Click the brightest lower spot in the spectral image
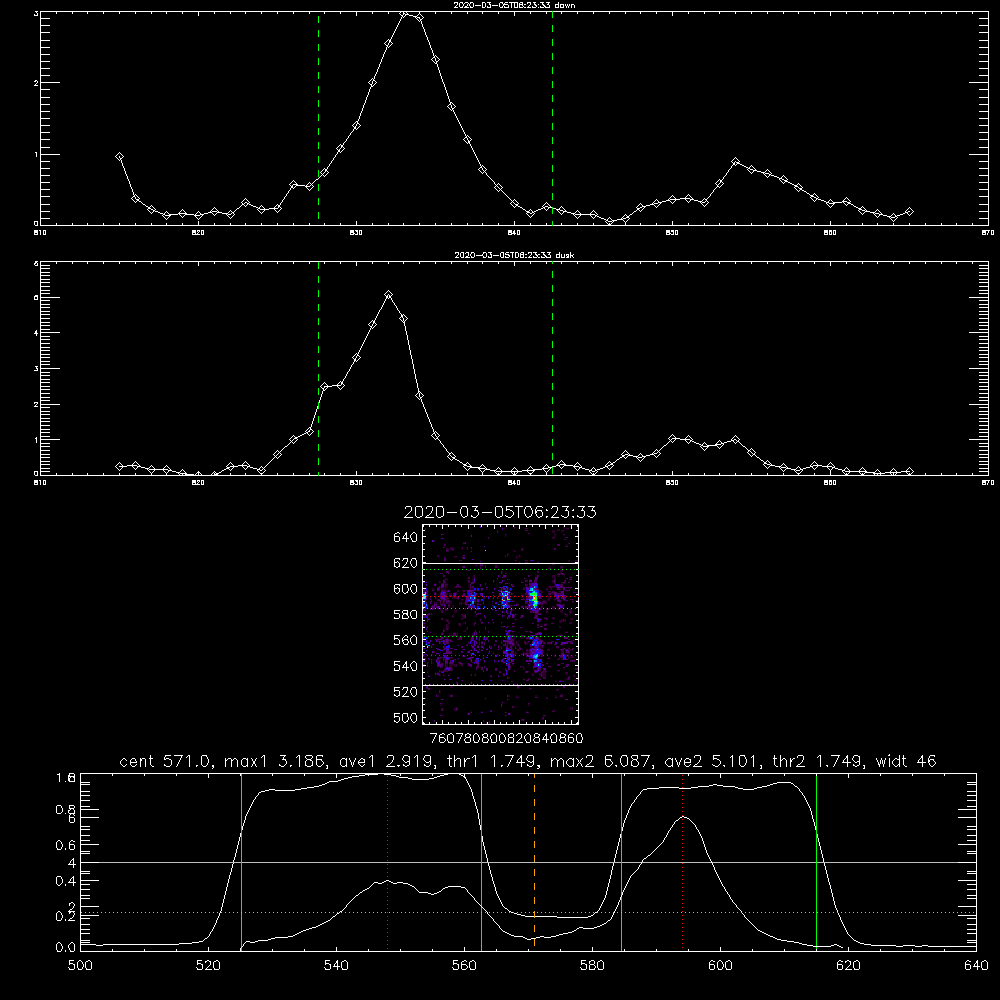 coord(536,654)
